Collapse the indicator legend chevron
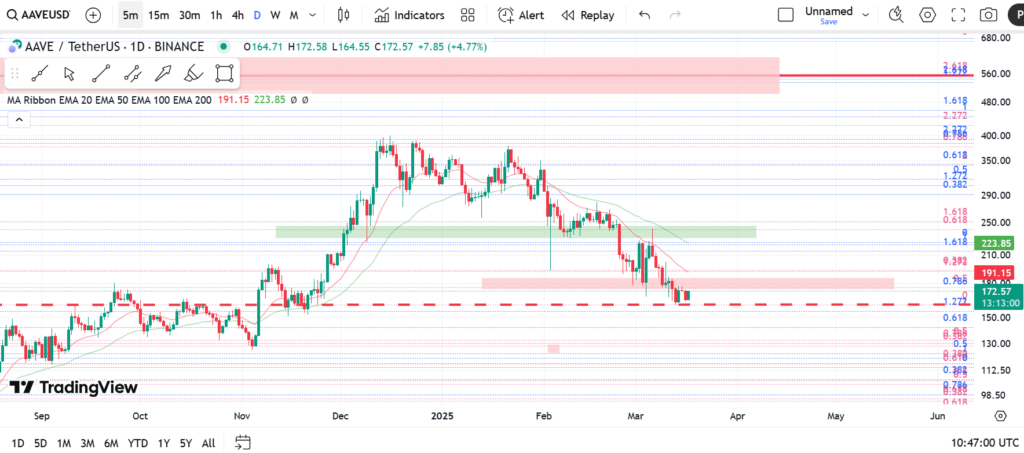 [16, 119]
